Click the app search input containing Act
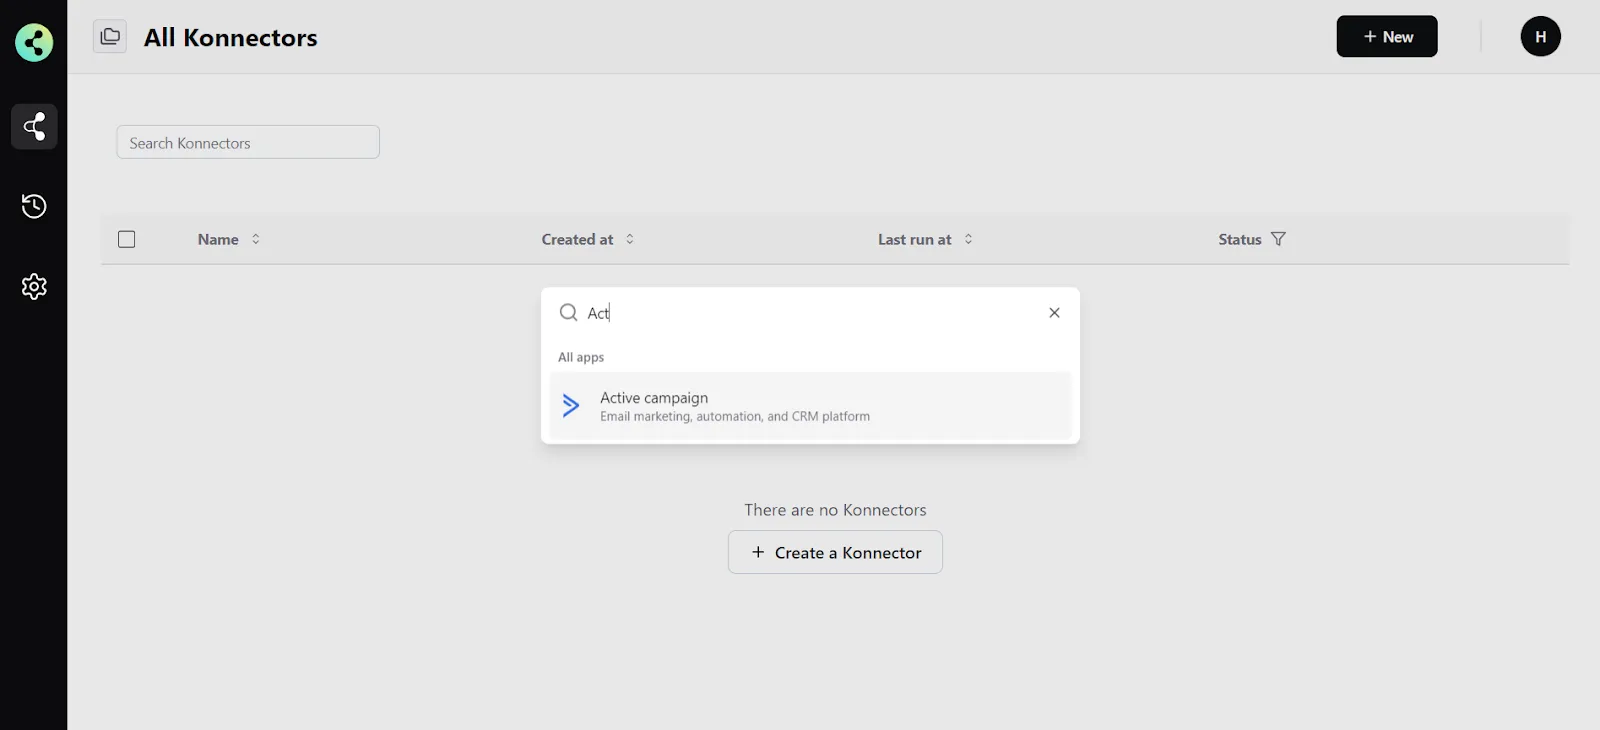This screenshot has height=730, width=1600. (810, 313)
